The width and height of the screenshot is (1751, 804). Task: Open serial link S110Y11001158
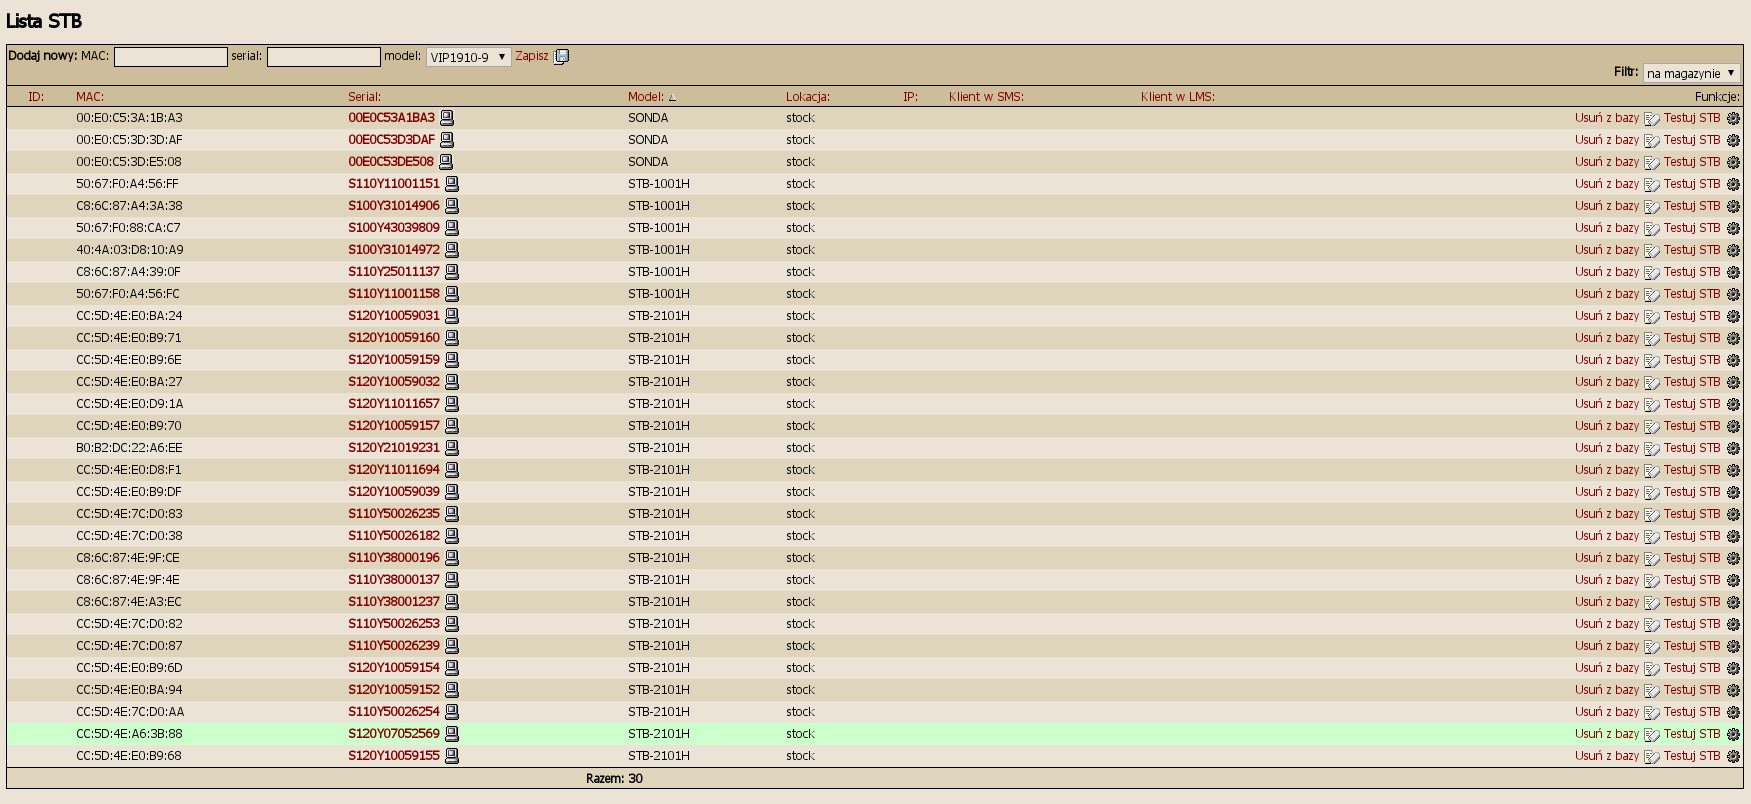(394, 294)
